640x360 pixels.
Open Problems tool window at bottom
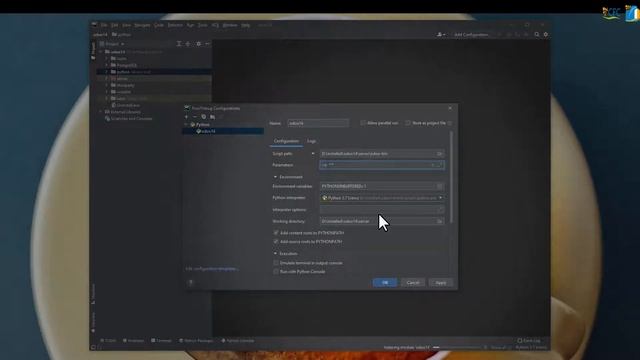tap(133, 340)
